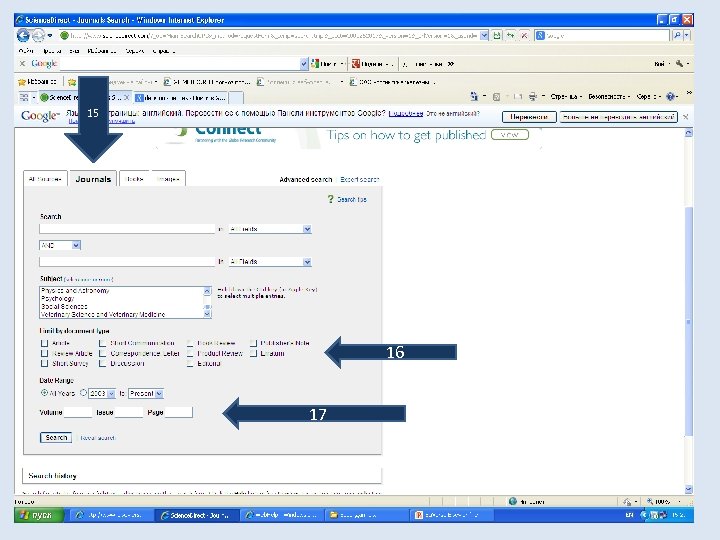
Task: Click the green question-mark Search tips icon
Action: [x=330, y=199]
